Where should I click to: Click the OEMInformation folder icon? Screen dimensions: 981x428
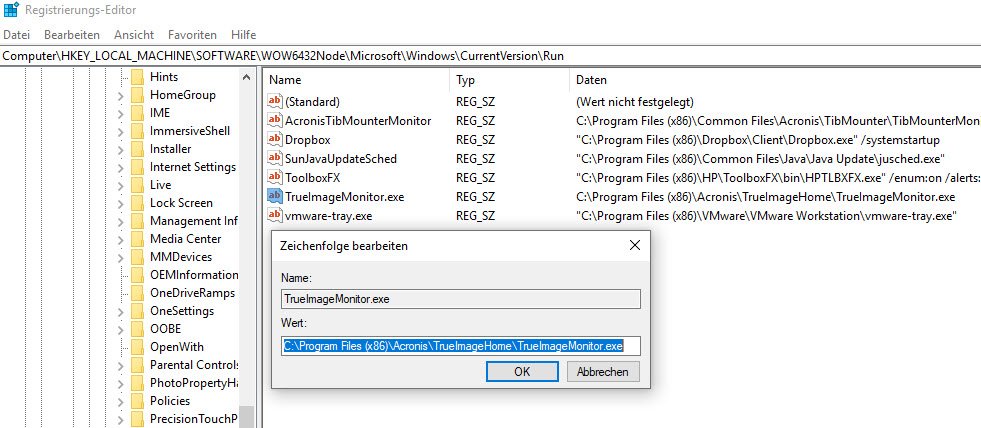[138, 275]
